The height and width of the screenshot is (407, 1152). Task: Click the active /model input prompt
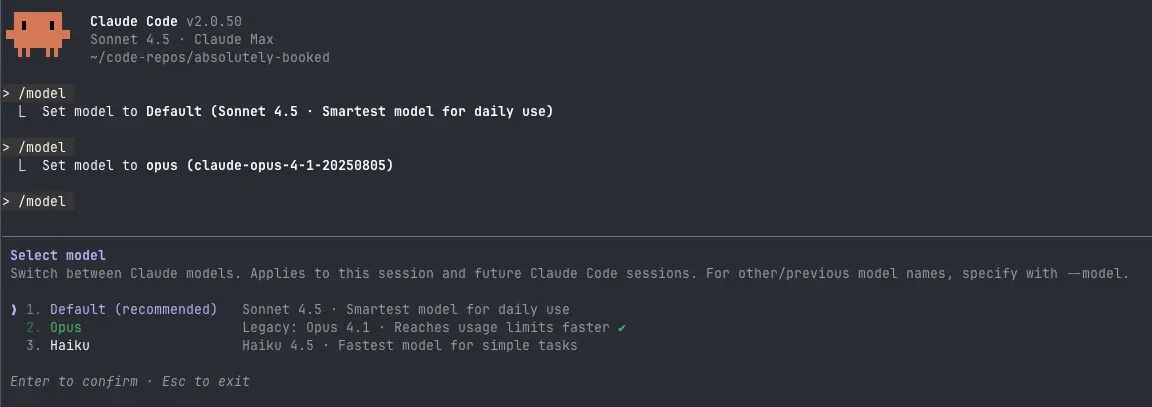[42, 201]
